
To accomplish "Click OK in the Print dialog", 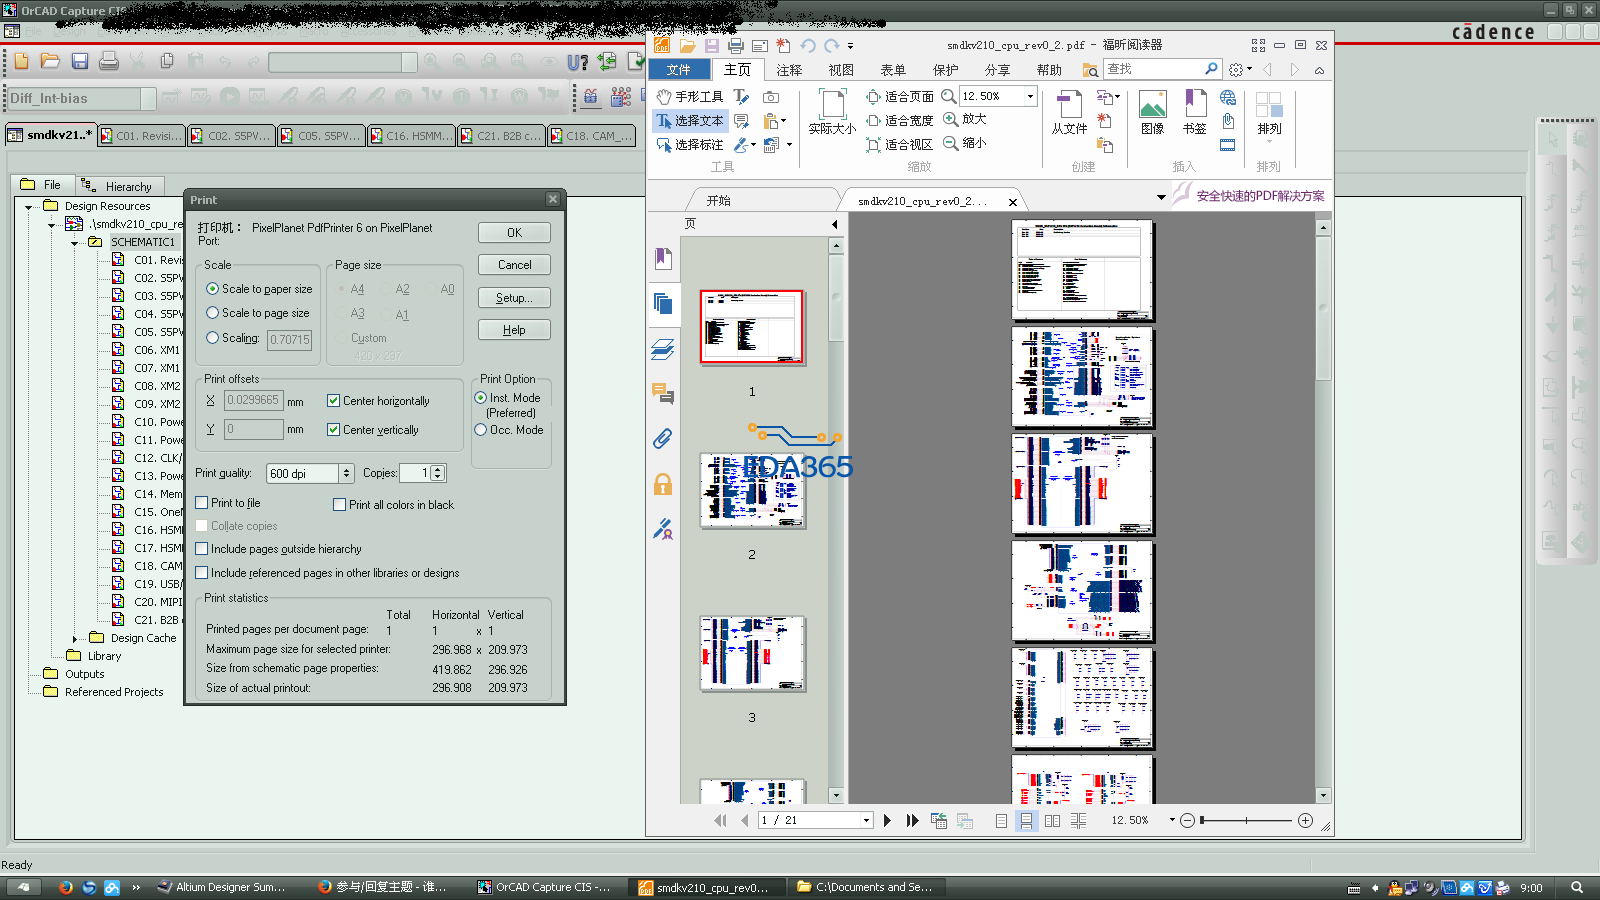I will (x=514, y=233).
